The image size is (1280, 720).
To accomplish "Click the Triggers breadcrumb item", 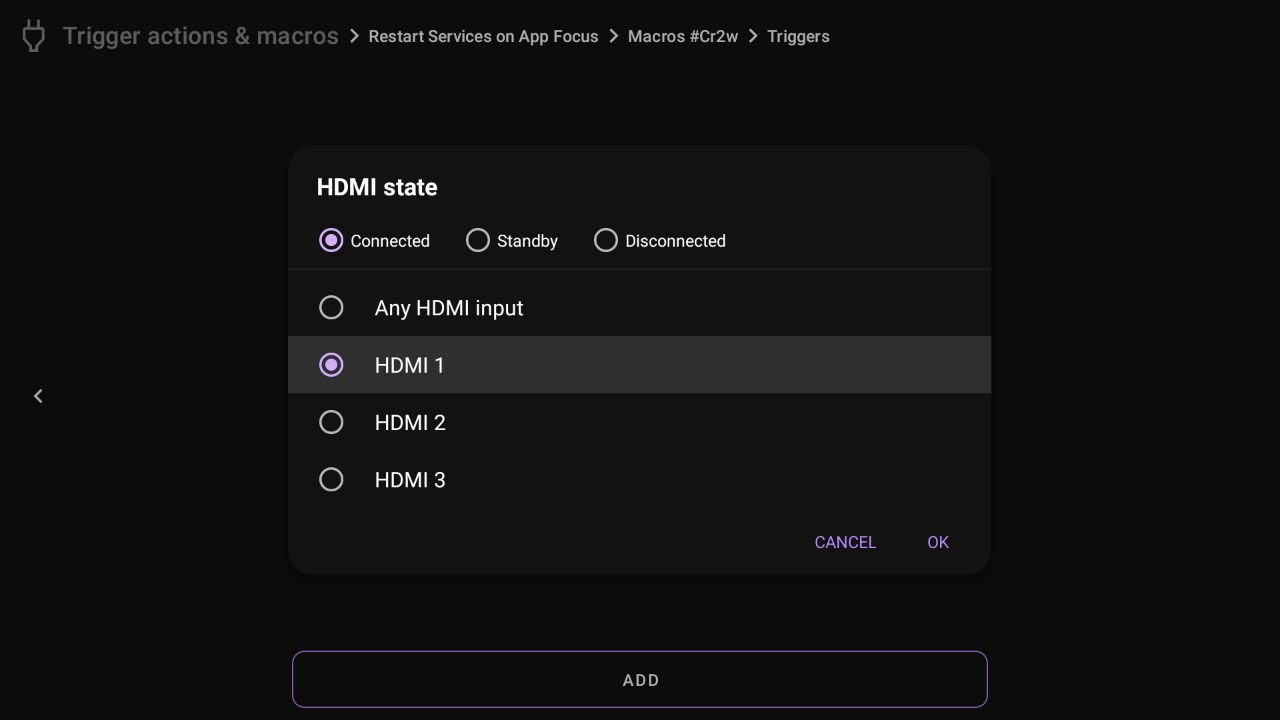I will pyautogui.click(x=798, y=36).
